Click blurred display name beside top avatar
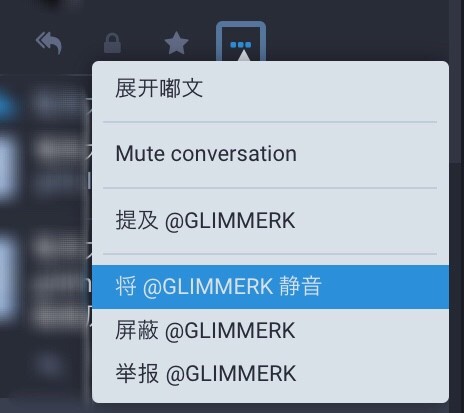 coord(53,104)
